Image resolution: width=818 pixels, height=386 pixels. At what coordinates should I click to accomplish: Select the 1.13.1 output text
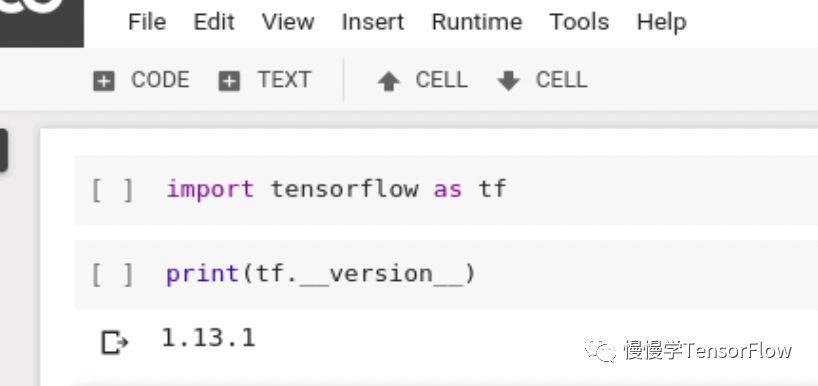pos(208,338)
